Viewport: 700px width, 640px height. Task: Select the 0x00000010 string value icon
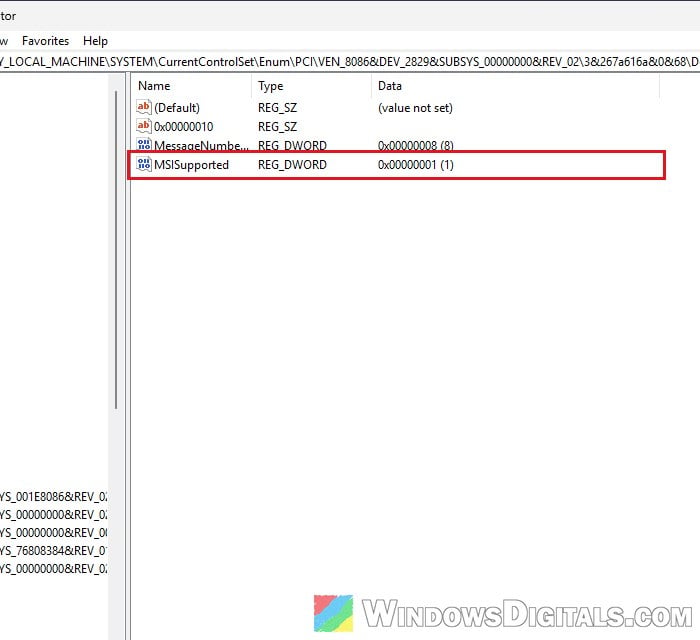click(143, 126)
